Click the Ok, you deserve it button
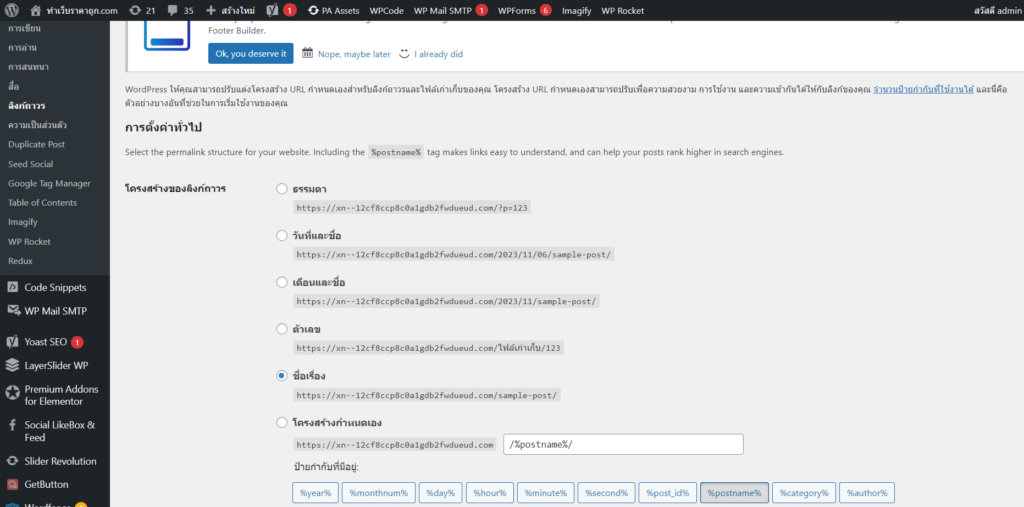 point(251,54)
